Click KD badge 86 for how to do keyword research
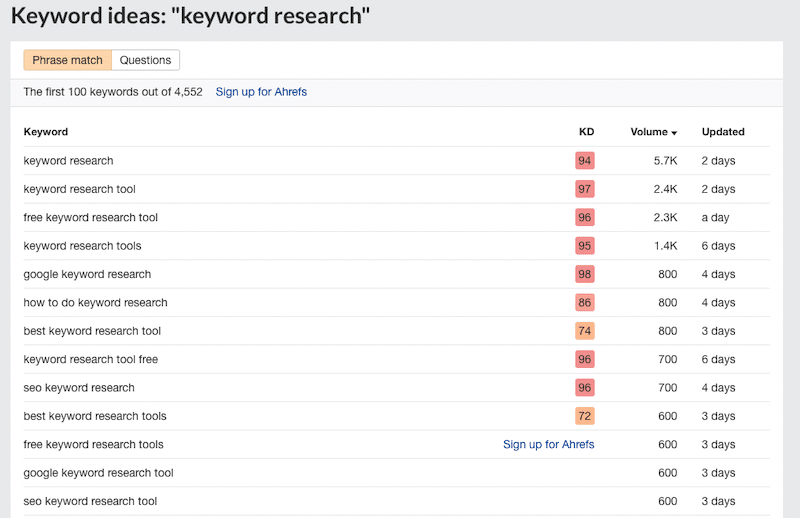The image size is (800, 518). click(x=585, y=303)
